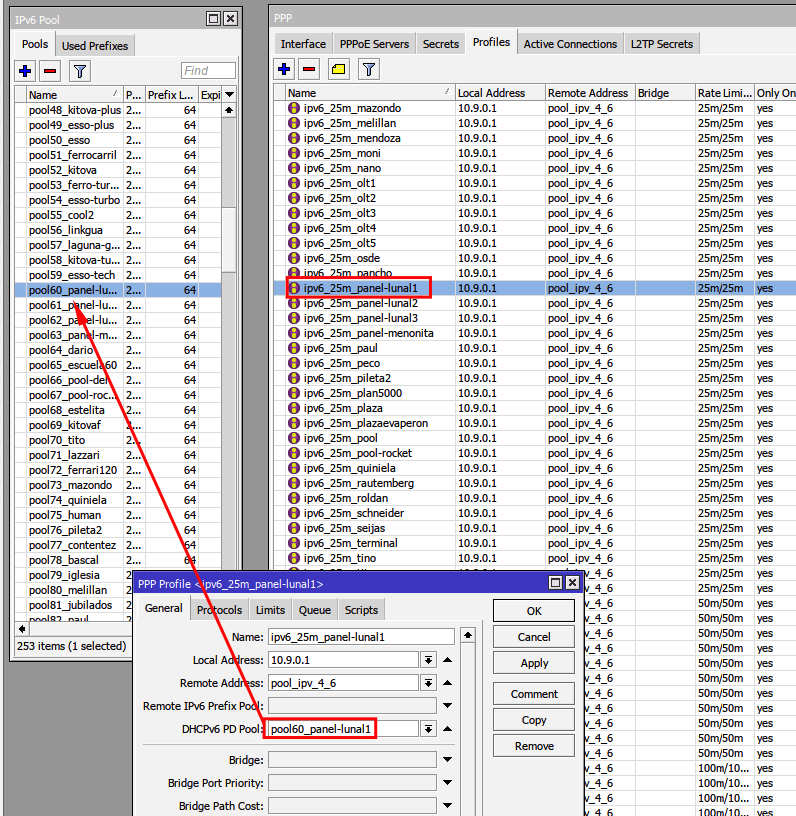This screenshot has height=816, width=796.
Task: Sort profiles by Rate Limit column
Action: [725, 93]
